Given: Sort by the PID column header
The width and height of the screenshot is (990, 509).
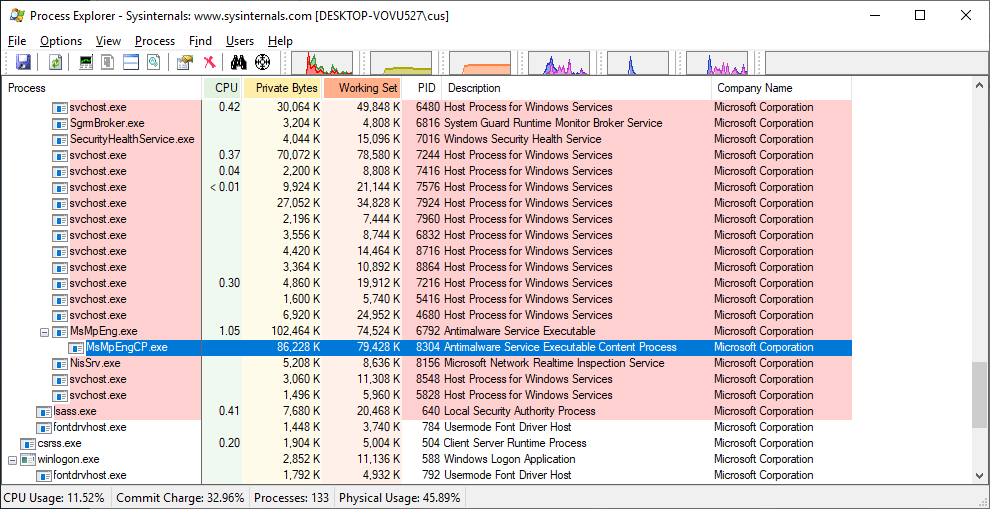Looking at the screenshot, I should coord(422,88).
